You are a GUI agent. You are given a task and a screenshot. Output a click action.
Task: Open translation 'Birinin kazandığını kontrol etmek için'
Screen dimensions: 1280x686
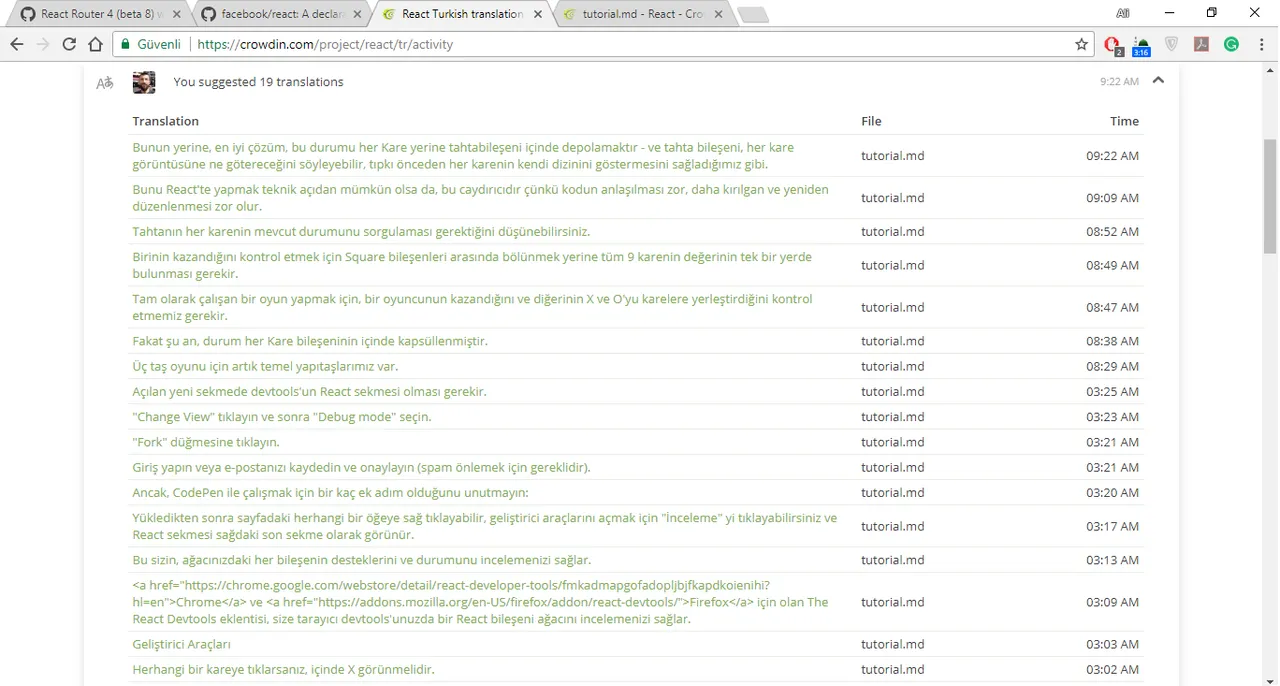(472, 265)
